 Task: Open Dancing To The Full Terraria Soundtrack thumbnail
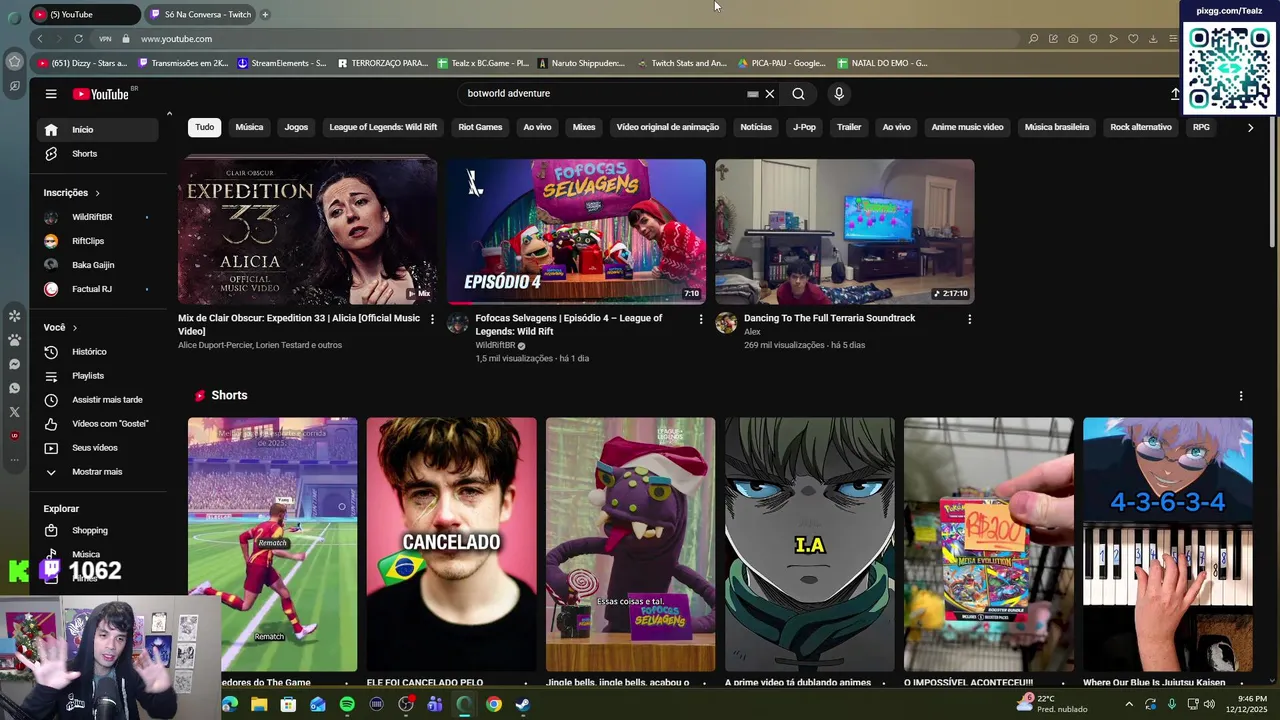coord(845,231)
